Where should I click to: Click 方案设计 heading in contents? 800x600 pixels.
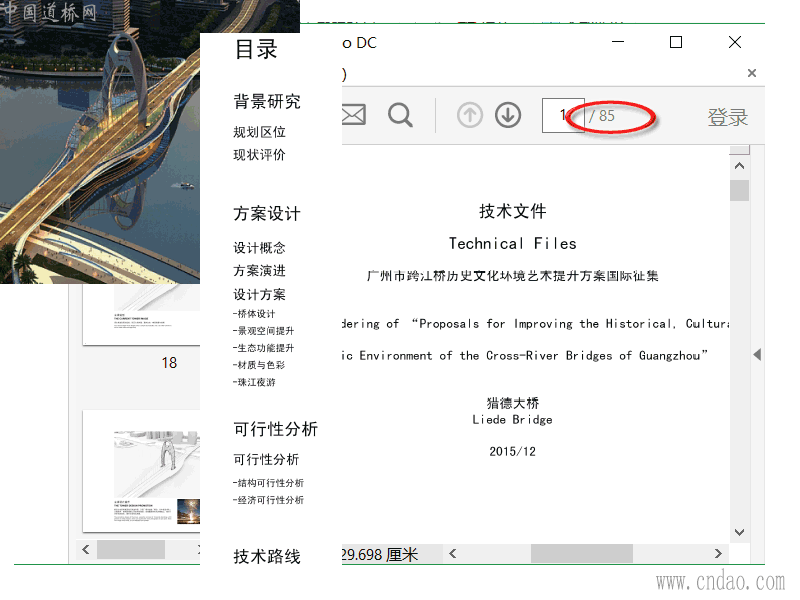[267, 214]
